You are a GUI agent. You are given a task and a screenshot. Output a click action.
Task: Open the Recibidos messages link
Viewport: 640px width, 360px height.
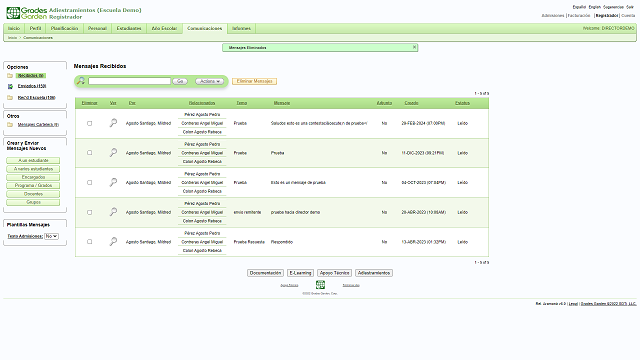tap(31, 76)
